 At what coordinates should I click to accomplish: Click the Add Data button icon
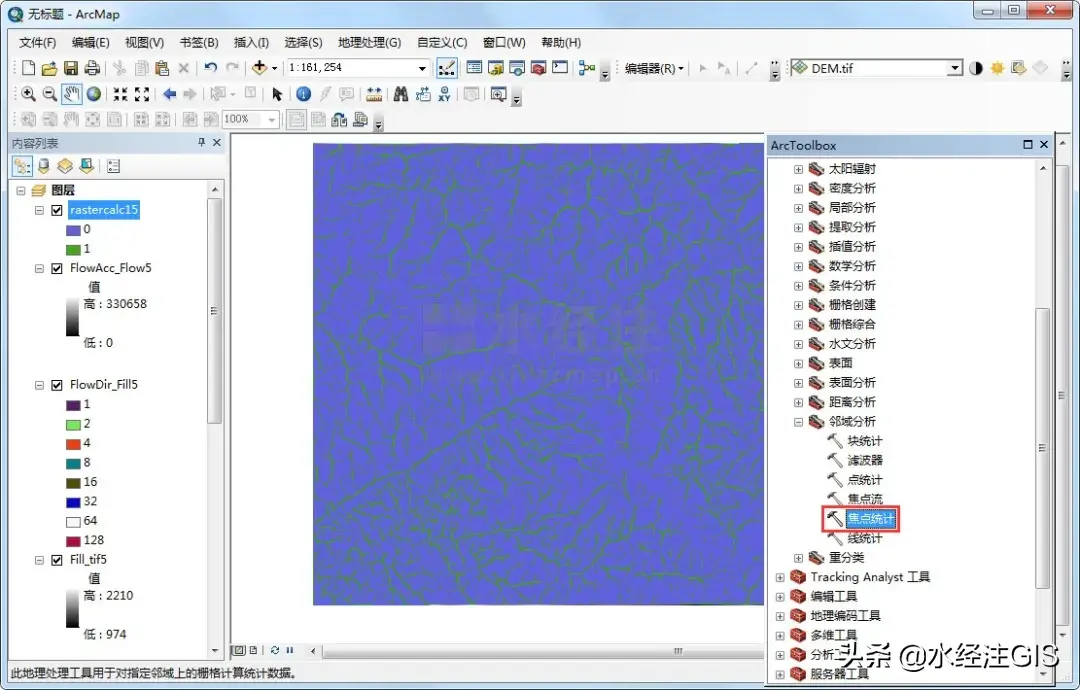259,68
